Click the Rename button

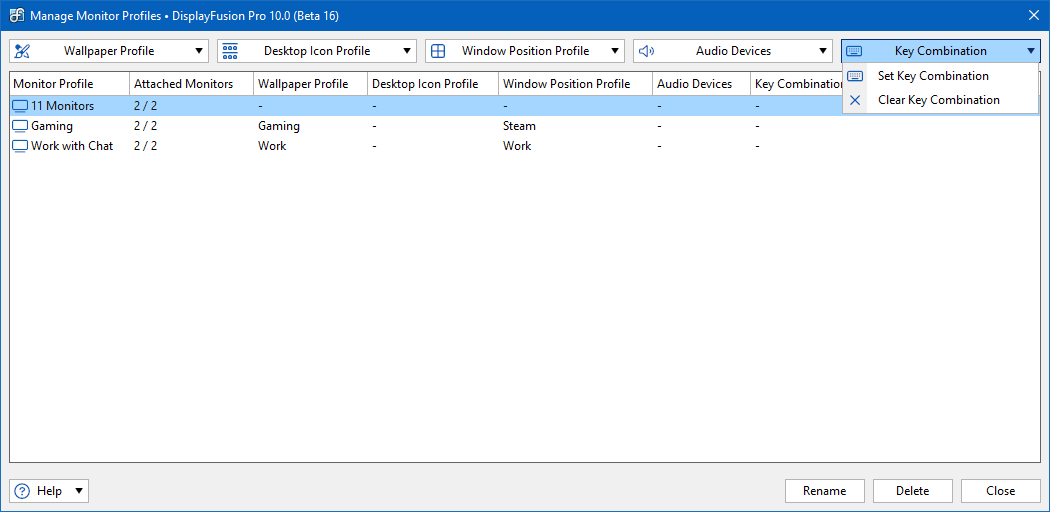pyautogui.click(x=824, y=491)
